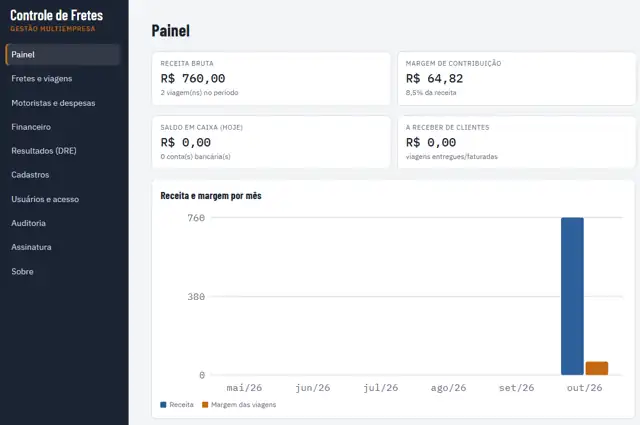Click the orange margin bar for out/26
Image resolution: width=640 pixels, height=425 pixels.
click(597, 368)
